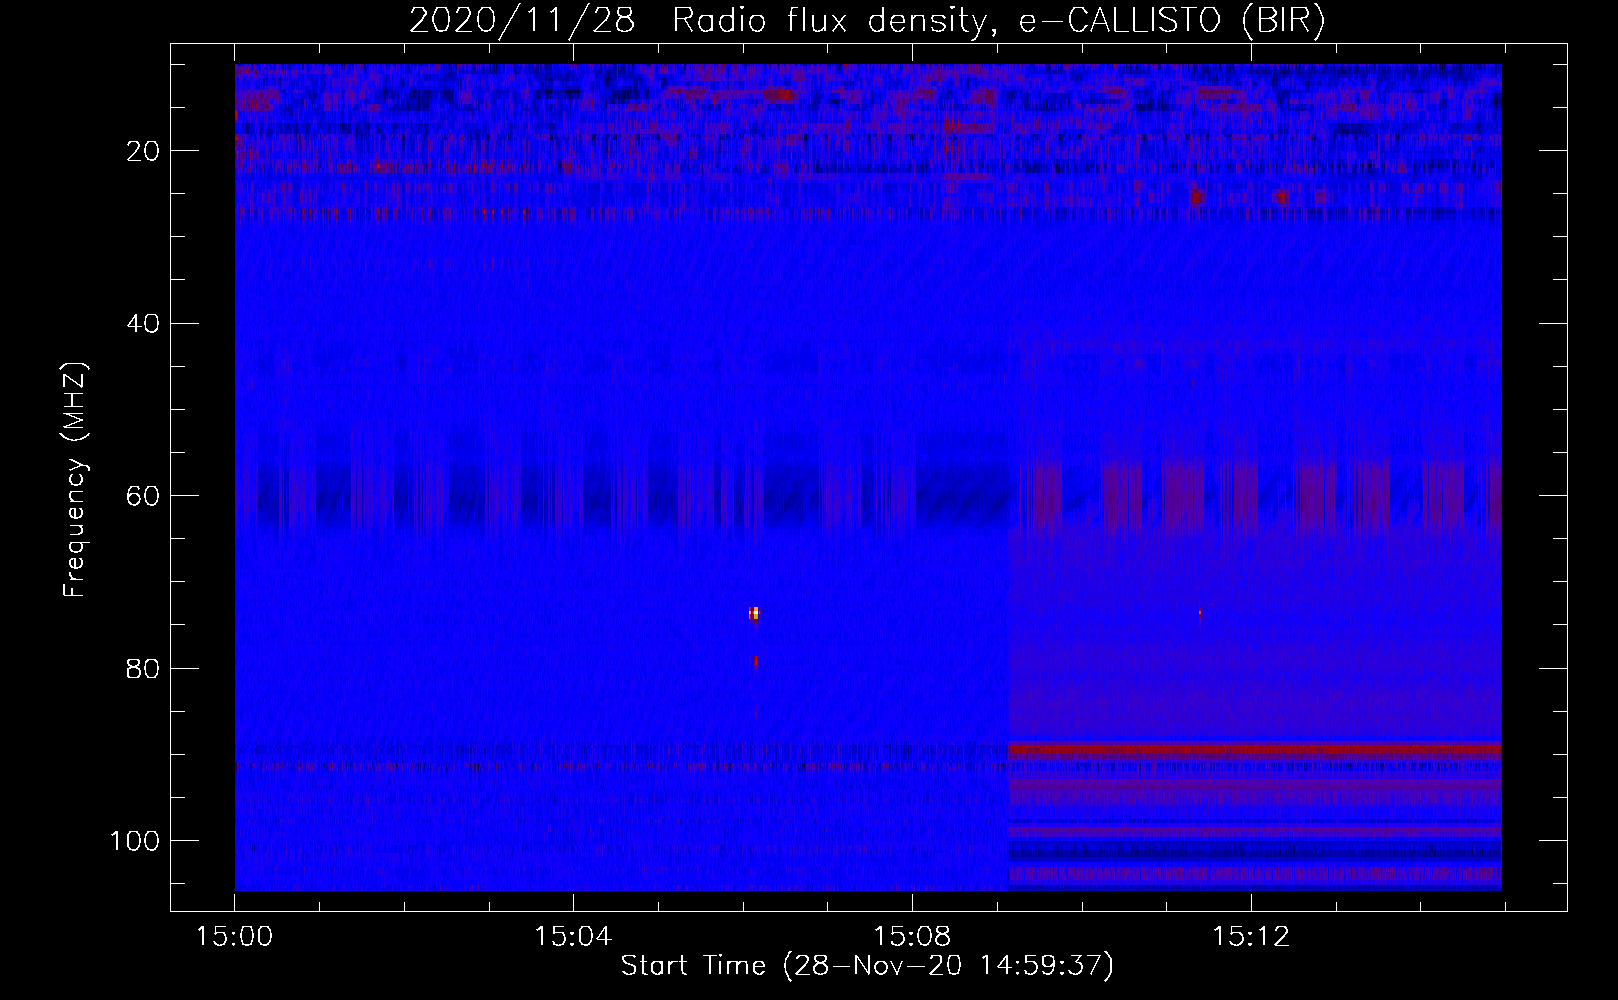The width and height of the screenshot is (1618, 1000).
Task: Click the '40' frequency tick label
Action: point(143,324)
